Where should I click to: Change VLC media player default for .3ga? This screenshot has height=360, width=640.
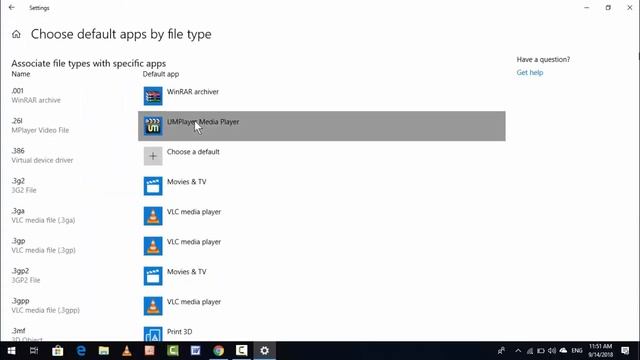(x=322, y=216)
